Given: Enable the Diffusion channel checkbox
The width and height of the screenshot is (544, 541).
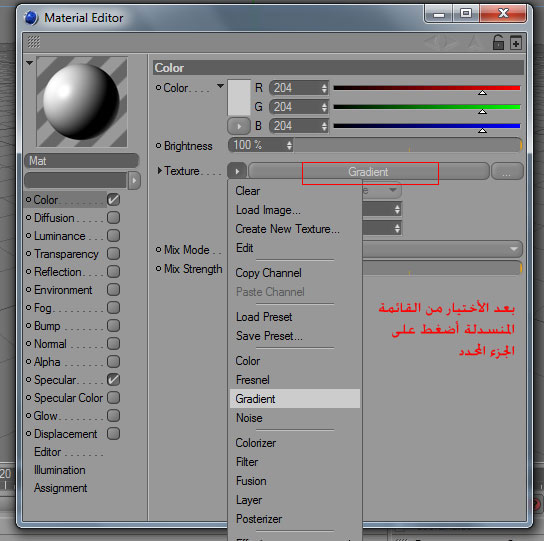Looking at the screenshot, I should click(x=113, y=218).
